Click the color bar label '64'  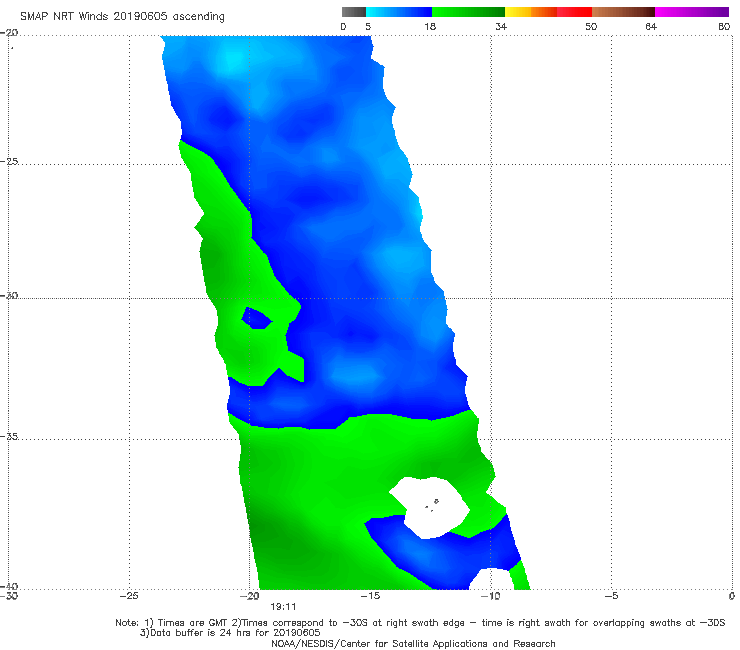pyautogui.click(x=651, y=26)
